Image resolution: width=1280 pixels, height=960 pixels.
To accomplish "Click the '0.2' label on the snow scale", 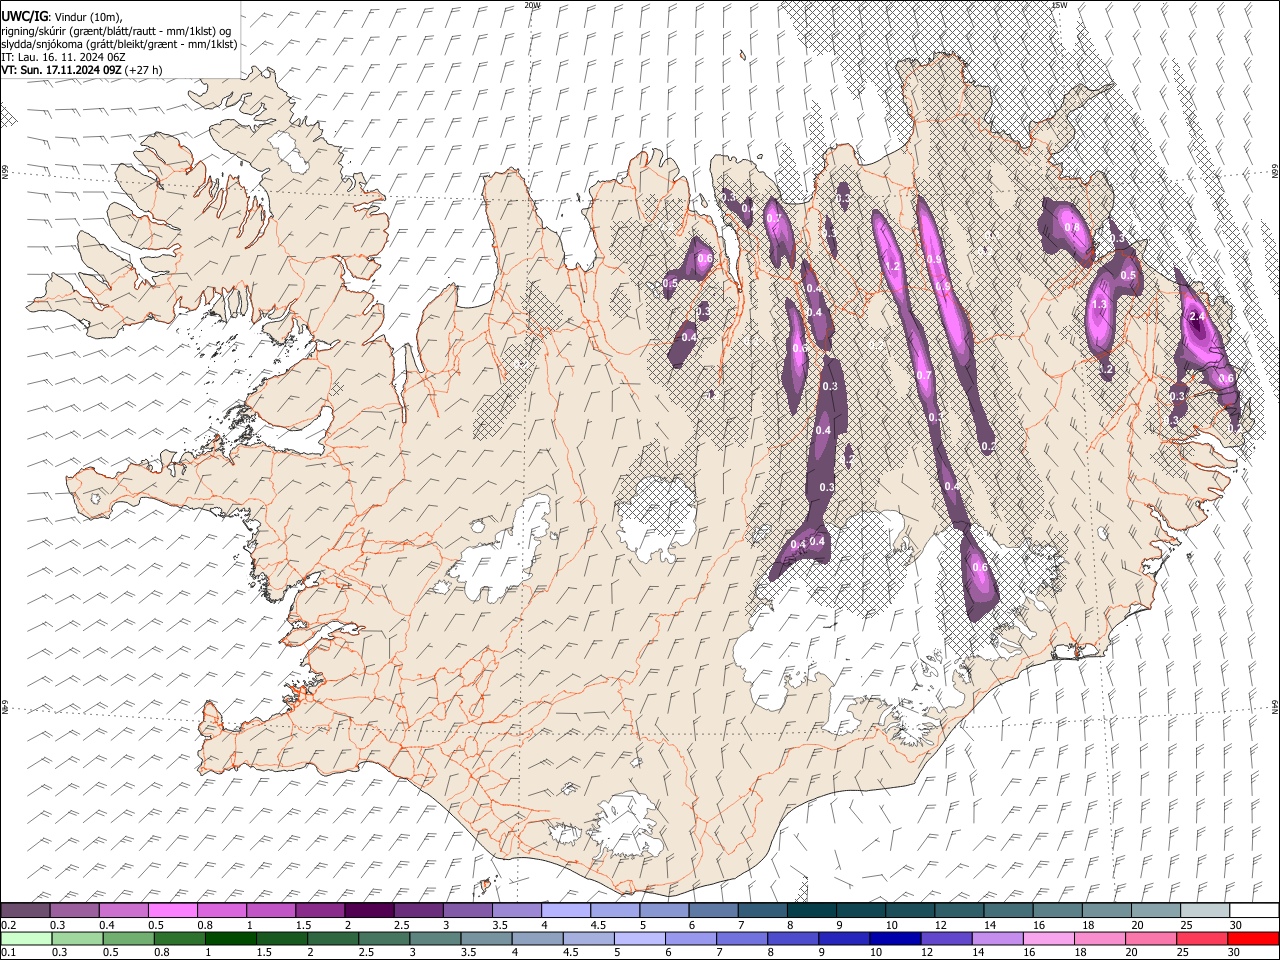I will (8, 925).
